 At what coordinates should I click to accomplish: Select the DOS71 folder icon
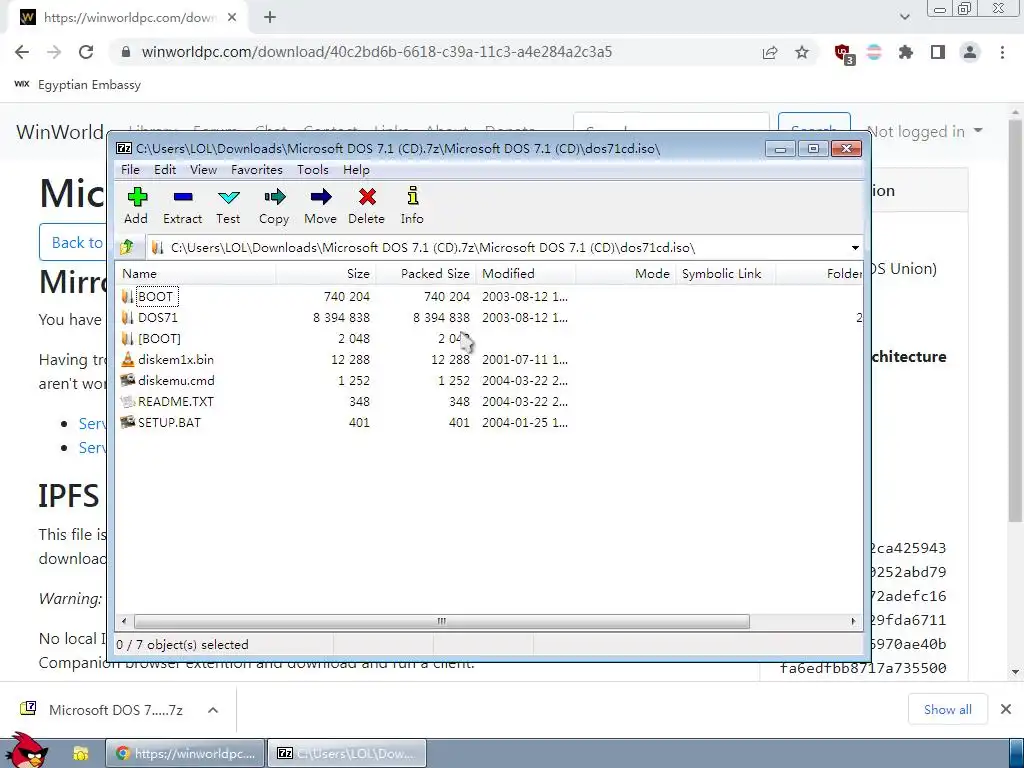point(127,317)
